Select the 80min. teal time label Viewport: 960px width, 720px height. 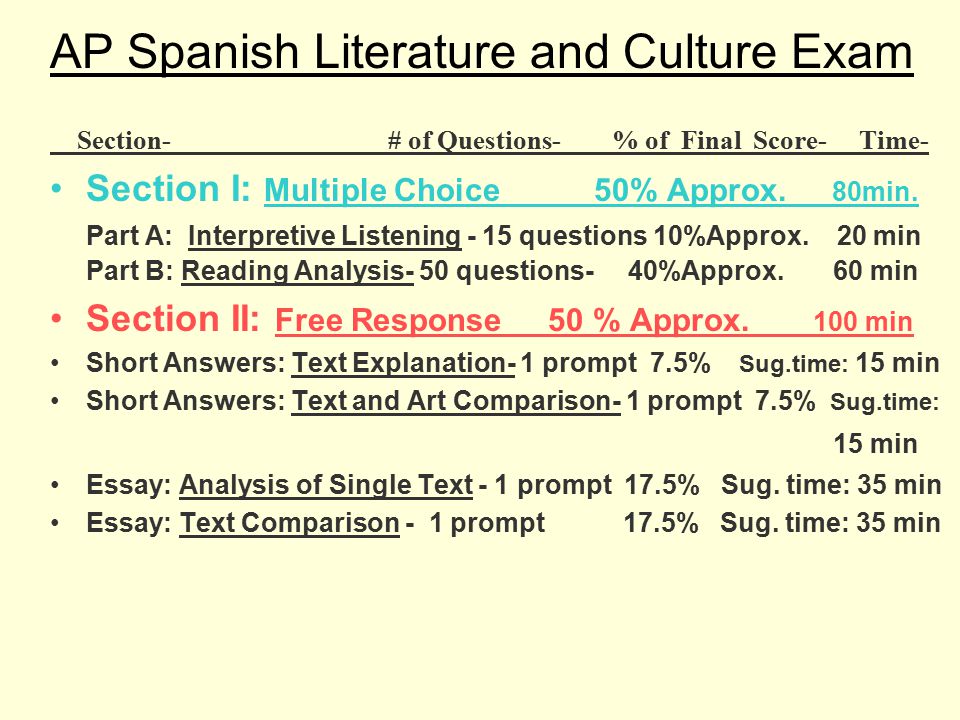tap(875, 192)
